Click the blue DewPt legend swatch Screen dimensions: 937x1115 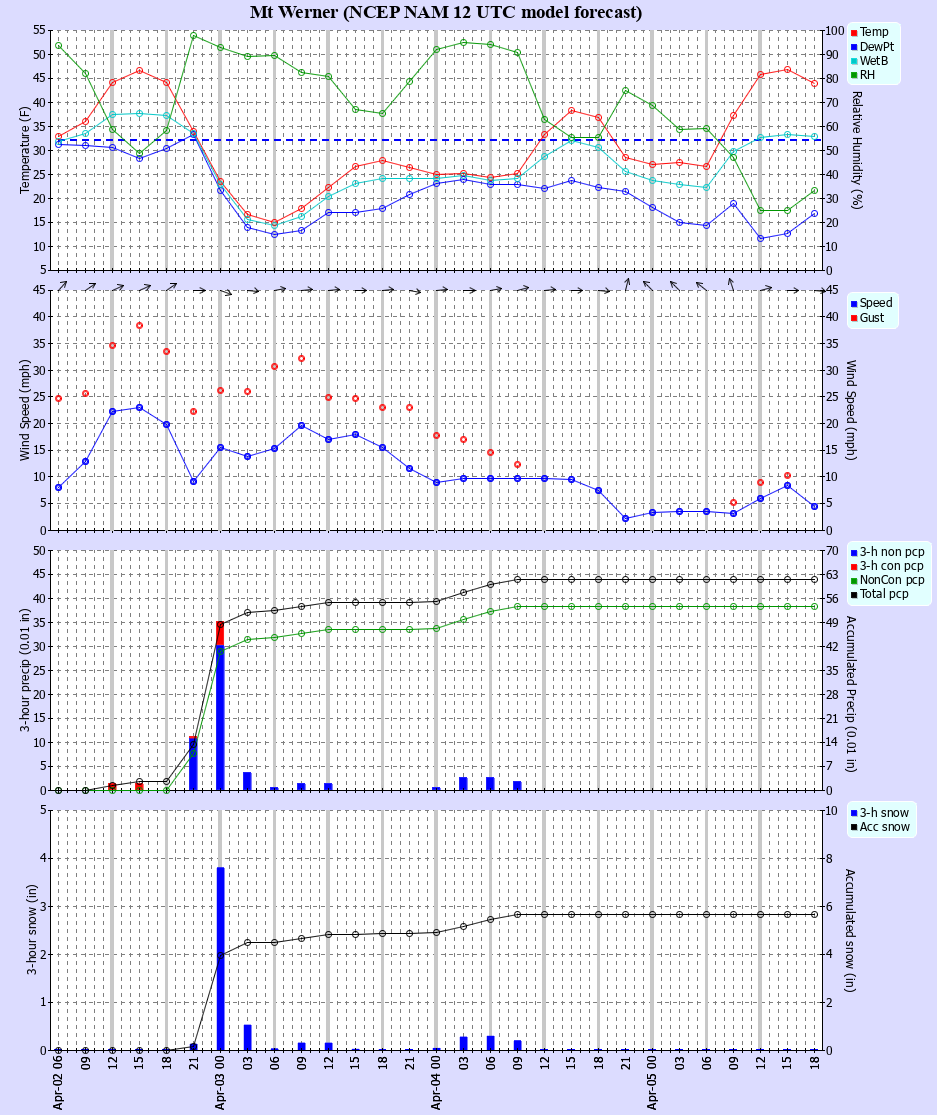click(x=855, y=47)
